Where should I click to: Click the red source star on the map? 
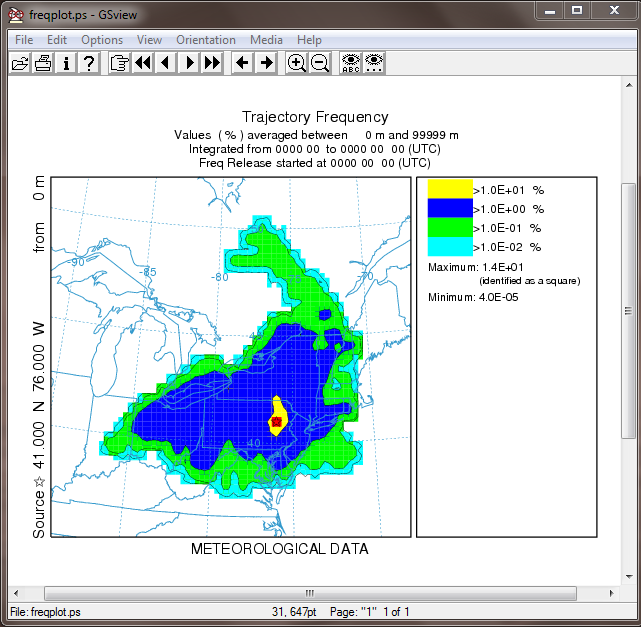pyautogui.click(x=277, y=421)
